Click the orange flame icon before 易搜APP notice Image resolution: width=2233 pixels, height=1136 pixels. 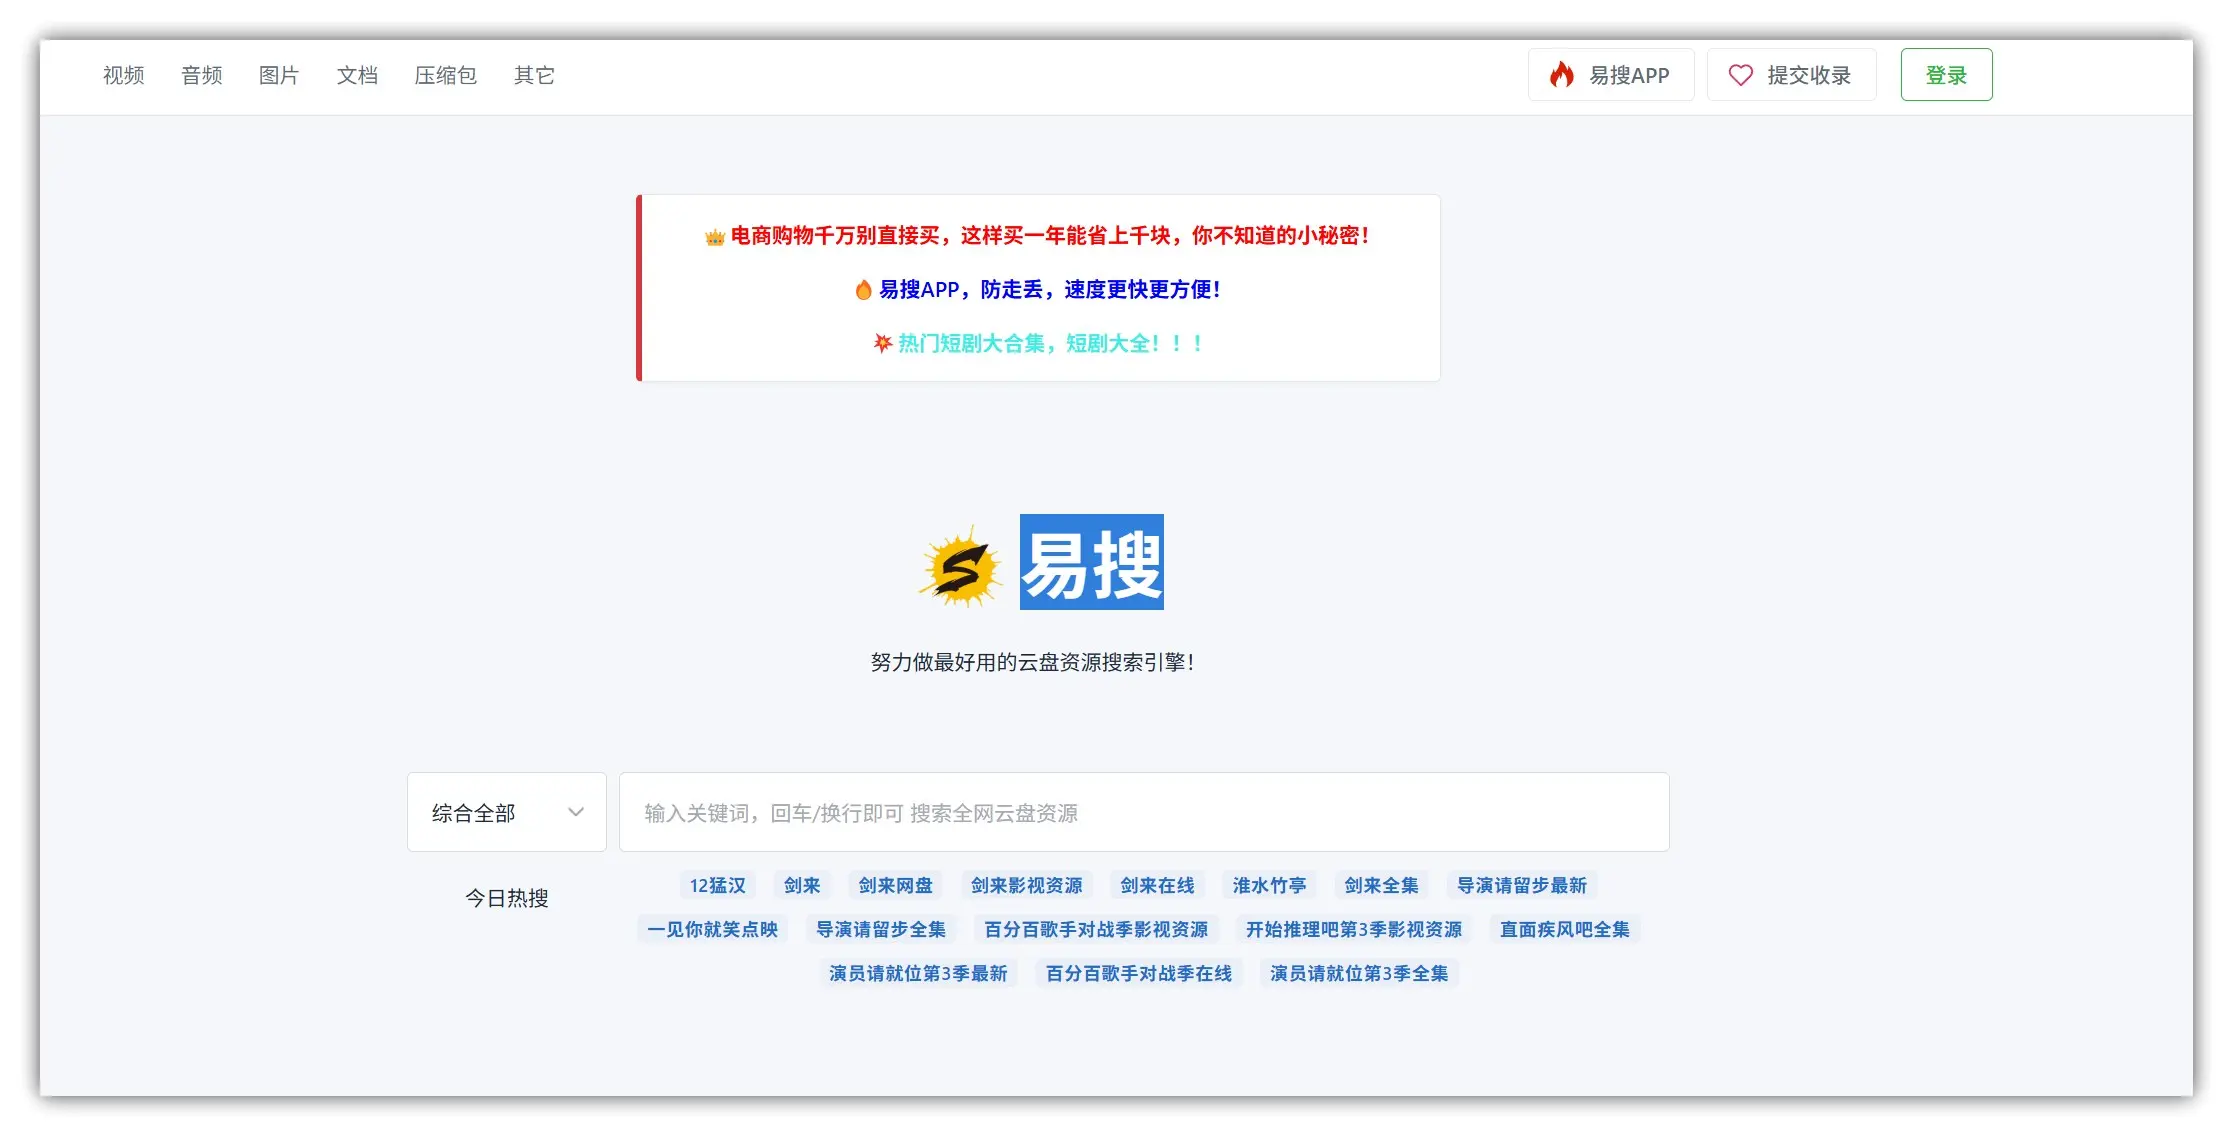point(863,290)
